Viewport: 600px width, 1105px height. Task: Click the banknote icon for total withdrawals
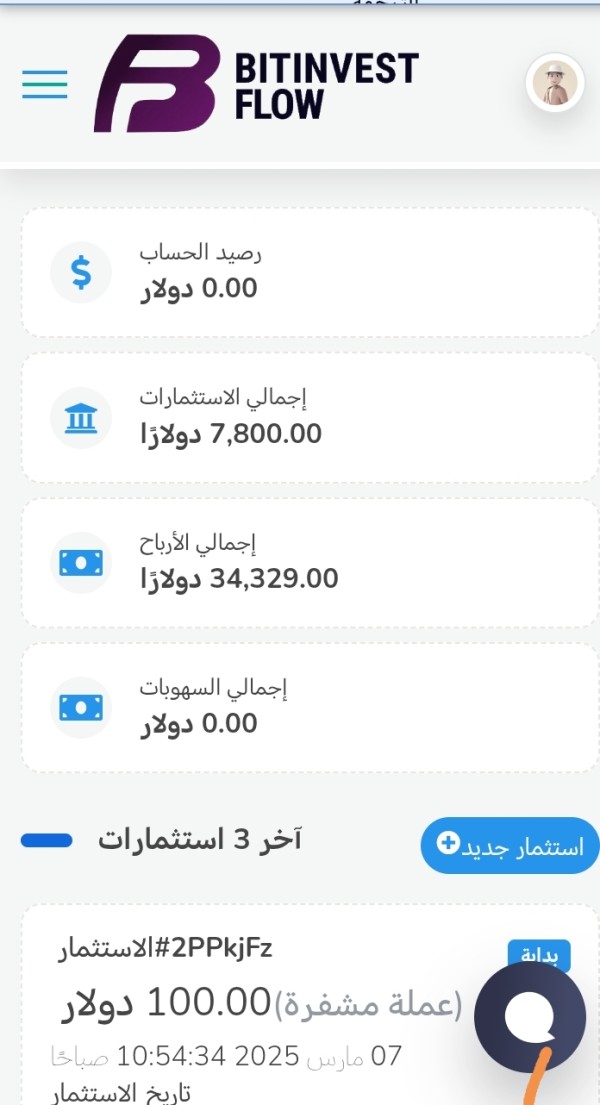click(x=81, y=707)
